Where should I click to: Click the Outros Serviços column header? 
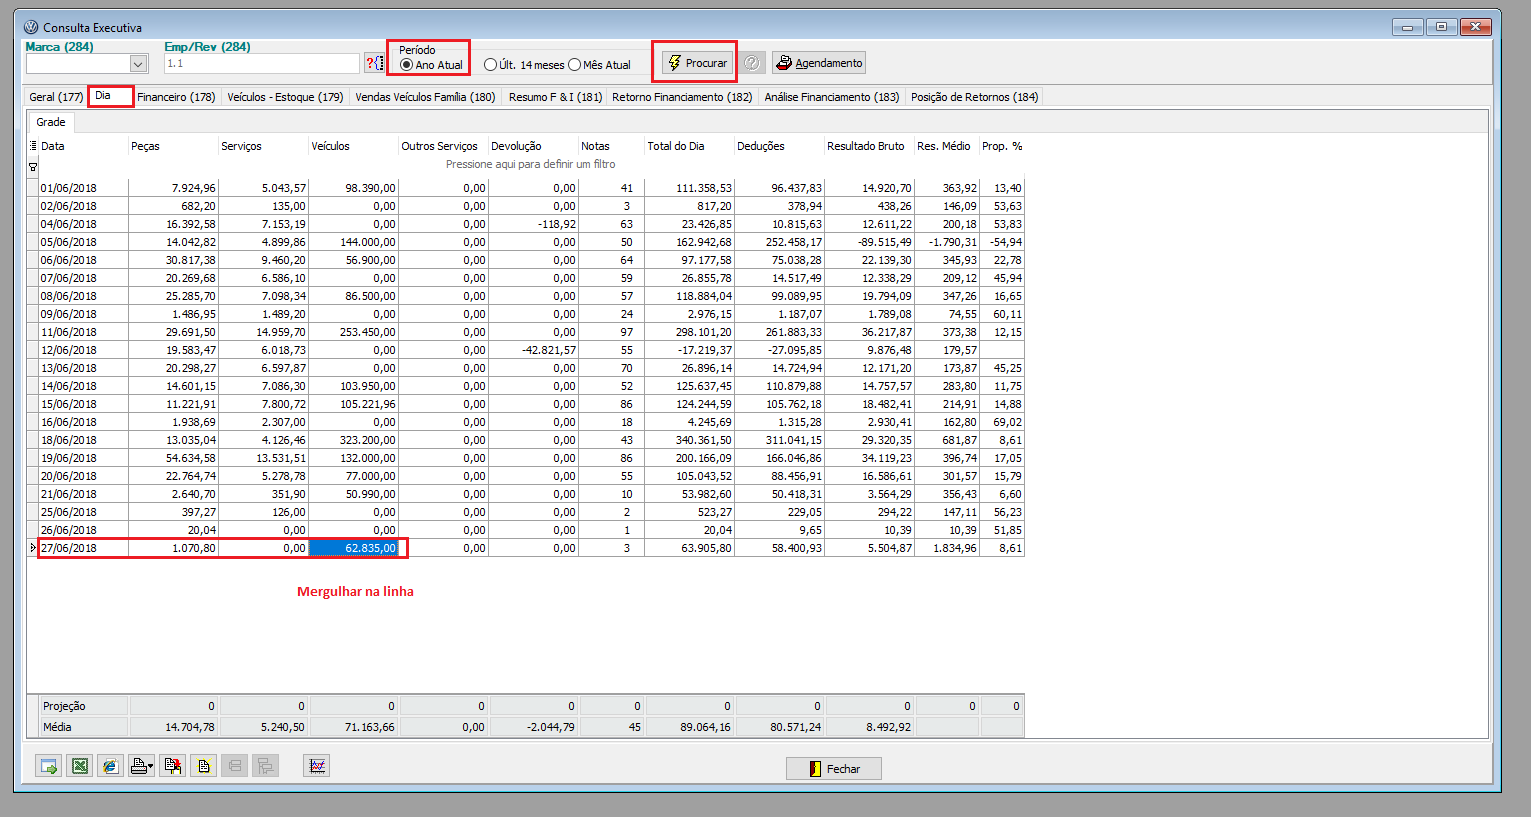pyautogui.click(x=443, y=146)
